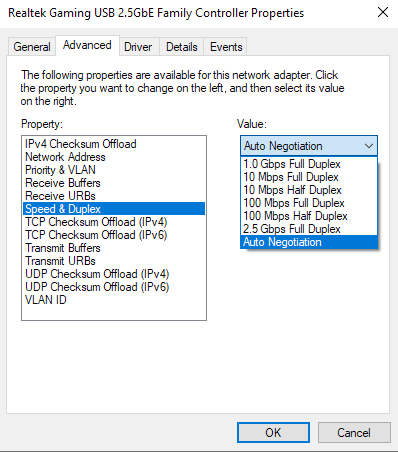Open the Driver tab
The width and height of the screenshot is (398, 452).
pos(138,47)
